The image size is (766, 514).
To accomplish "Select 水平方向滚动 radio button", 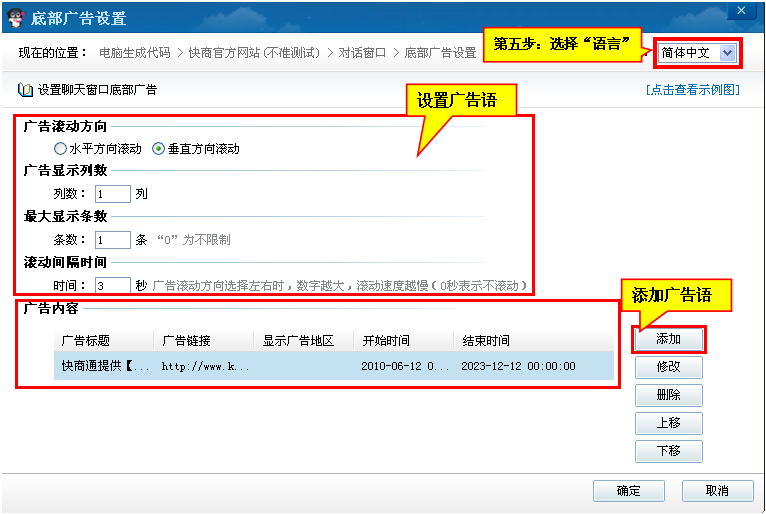I will coord(61,149).
